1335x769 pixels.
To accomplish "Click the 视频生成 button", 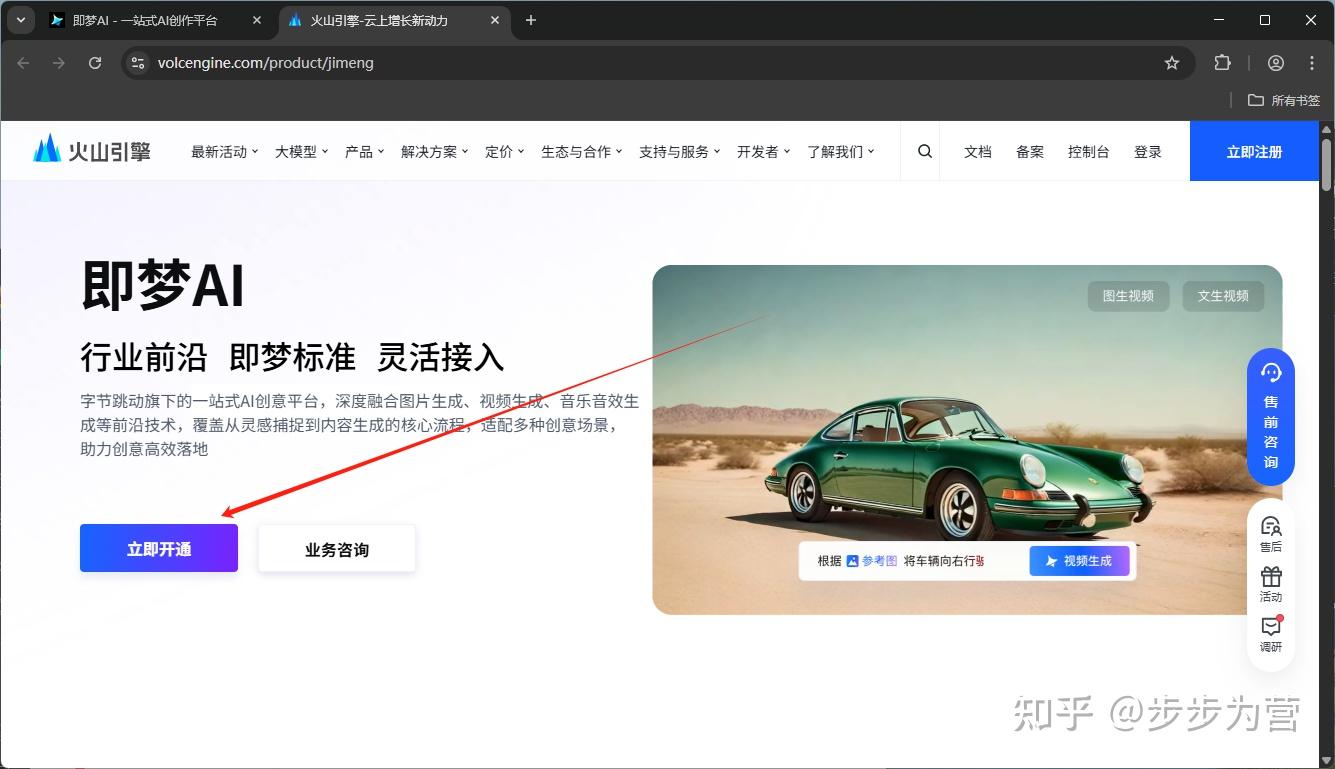I will pyautogui.click(x=1079, y=561).
